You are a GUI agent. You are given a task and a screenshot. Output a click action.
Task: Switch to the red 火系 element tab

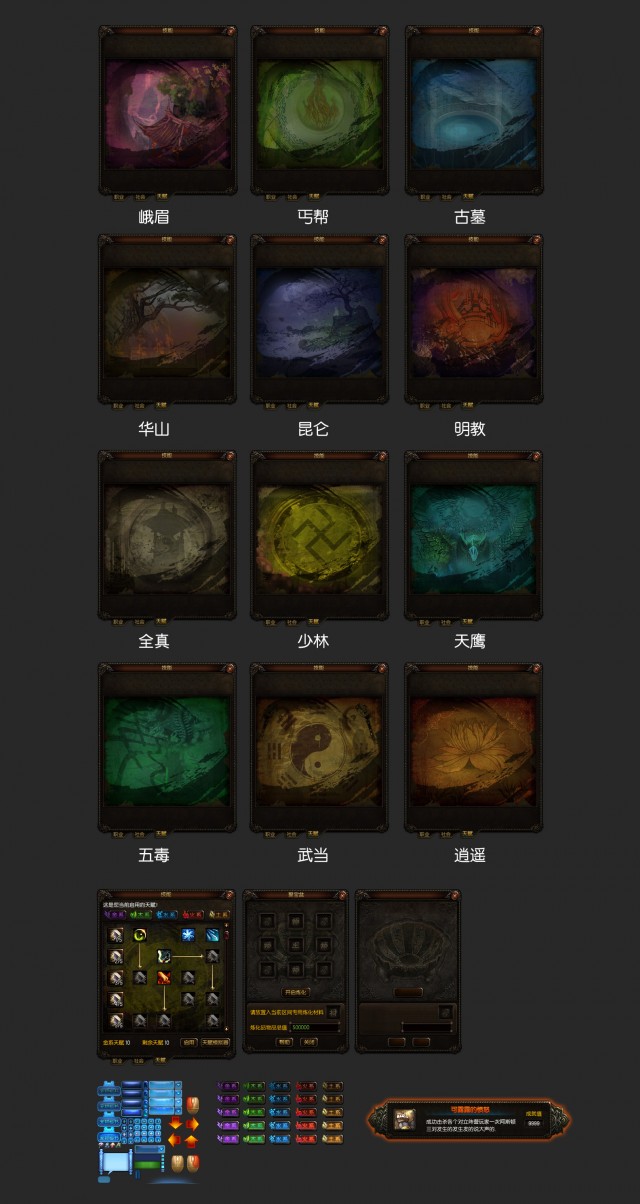point(191,915)
